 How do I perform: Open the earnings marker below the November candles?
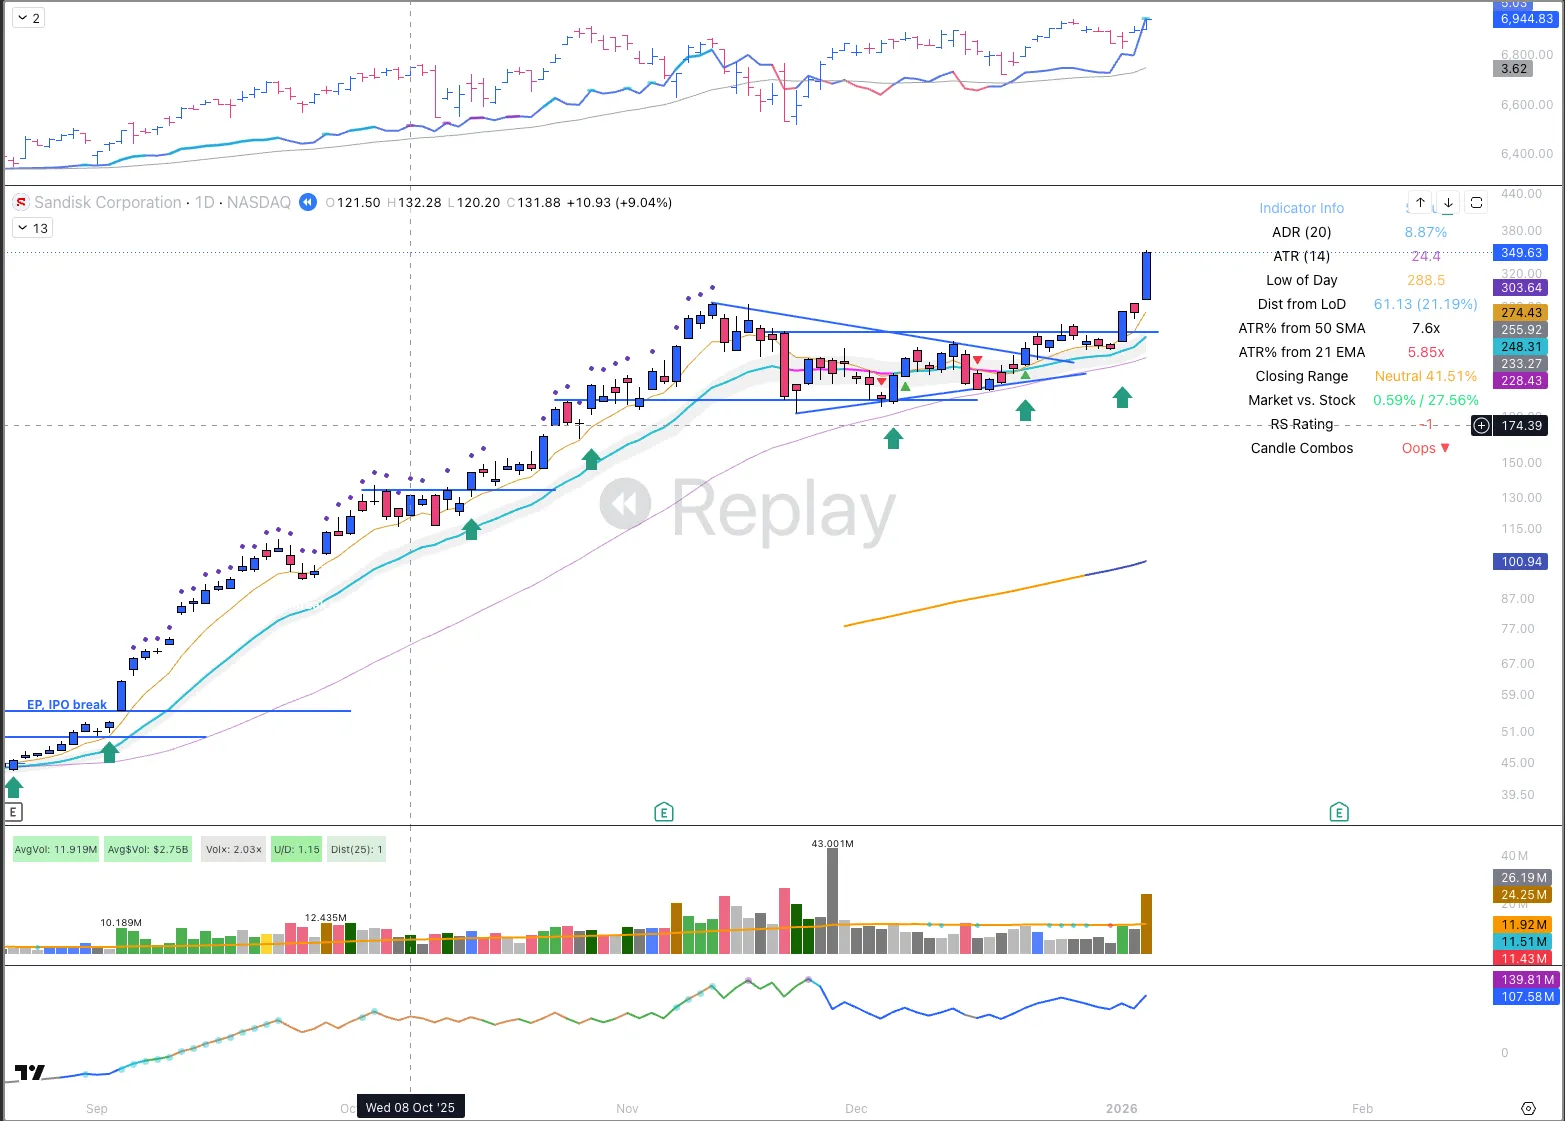(663, 812)
